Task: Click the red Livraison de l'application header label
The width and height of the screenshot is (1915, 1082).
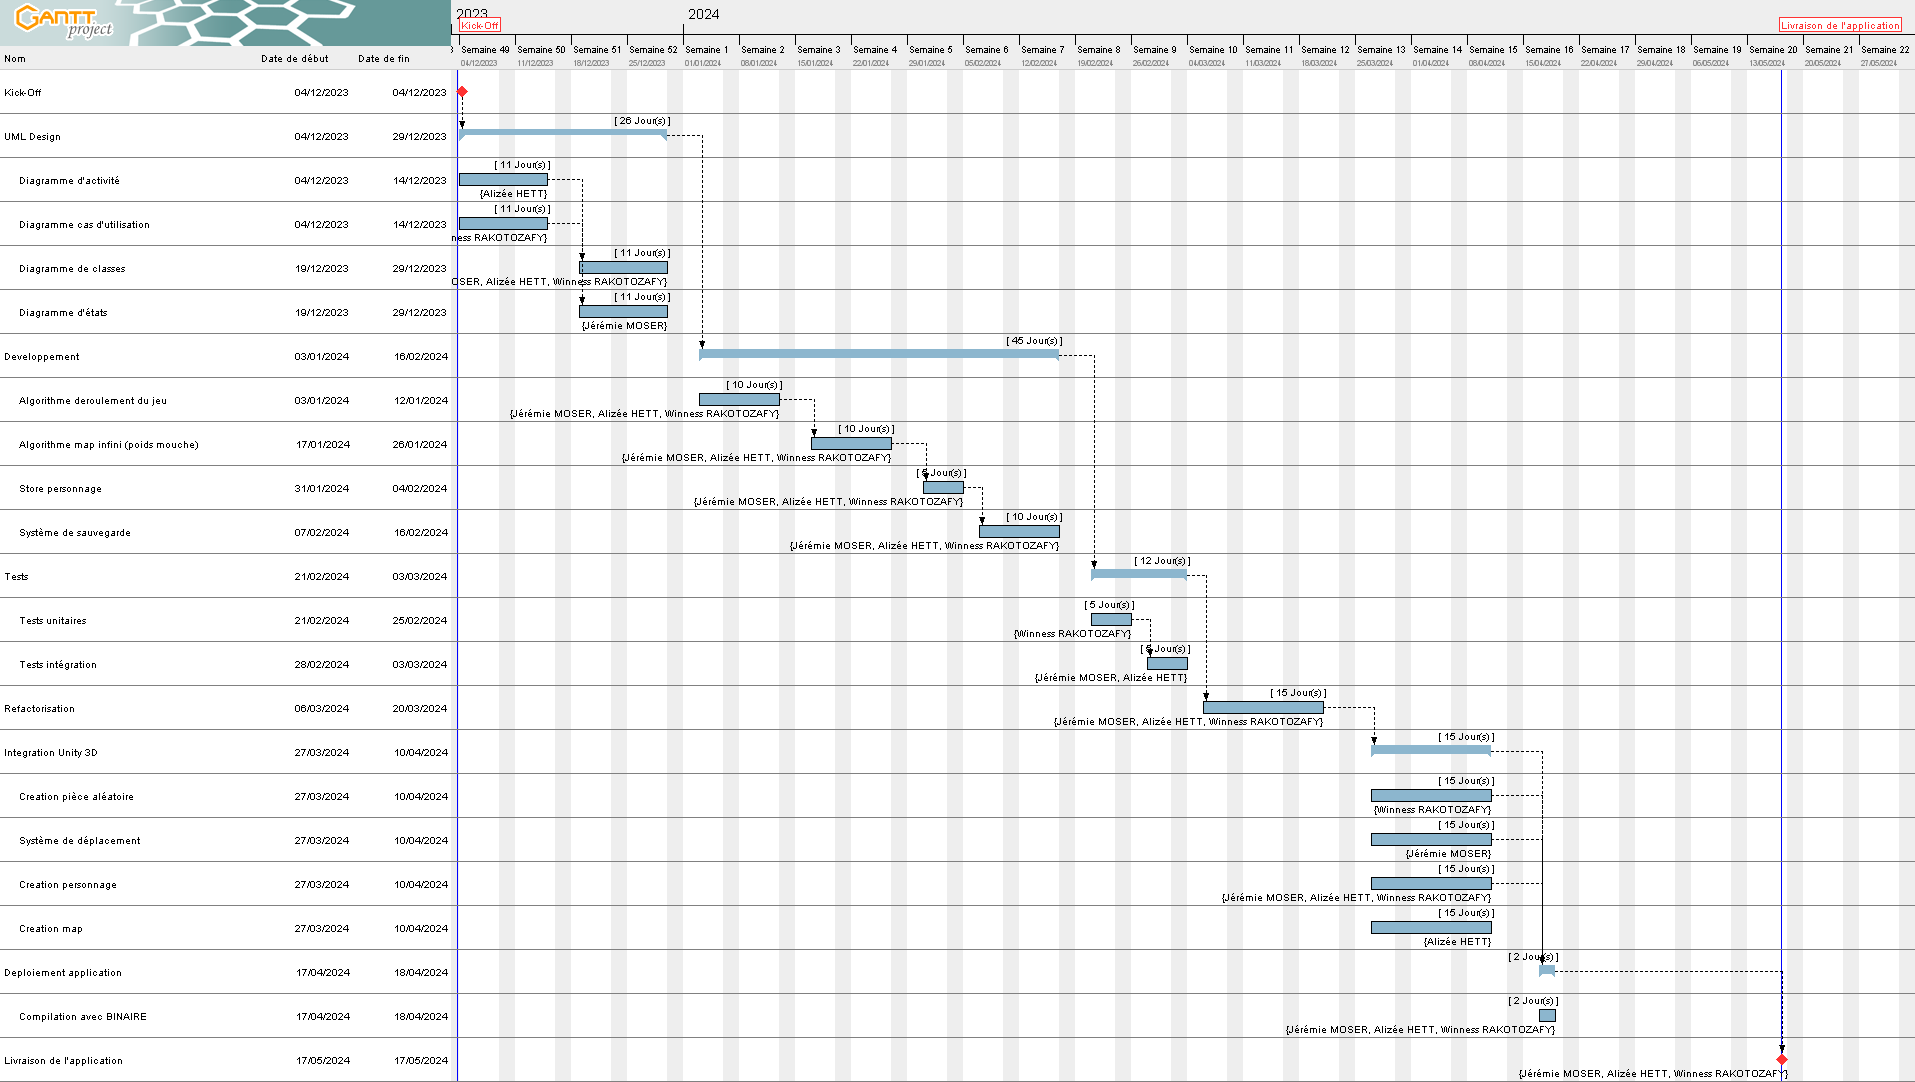Action: point(1840,25)
